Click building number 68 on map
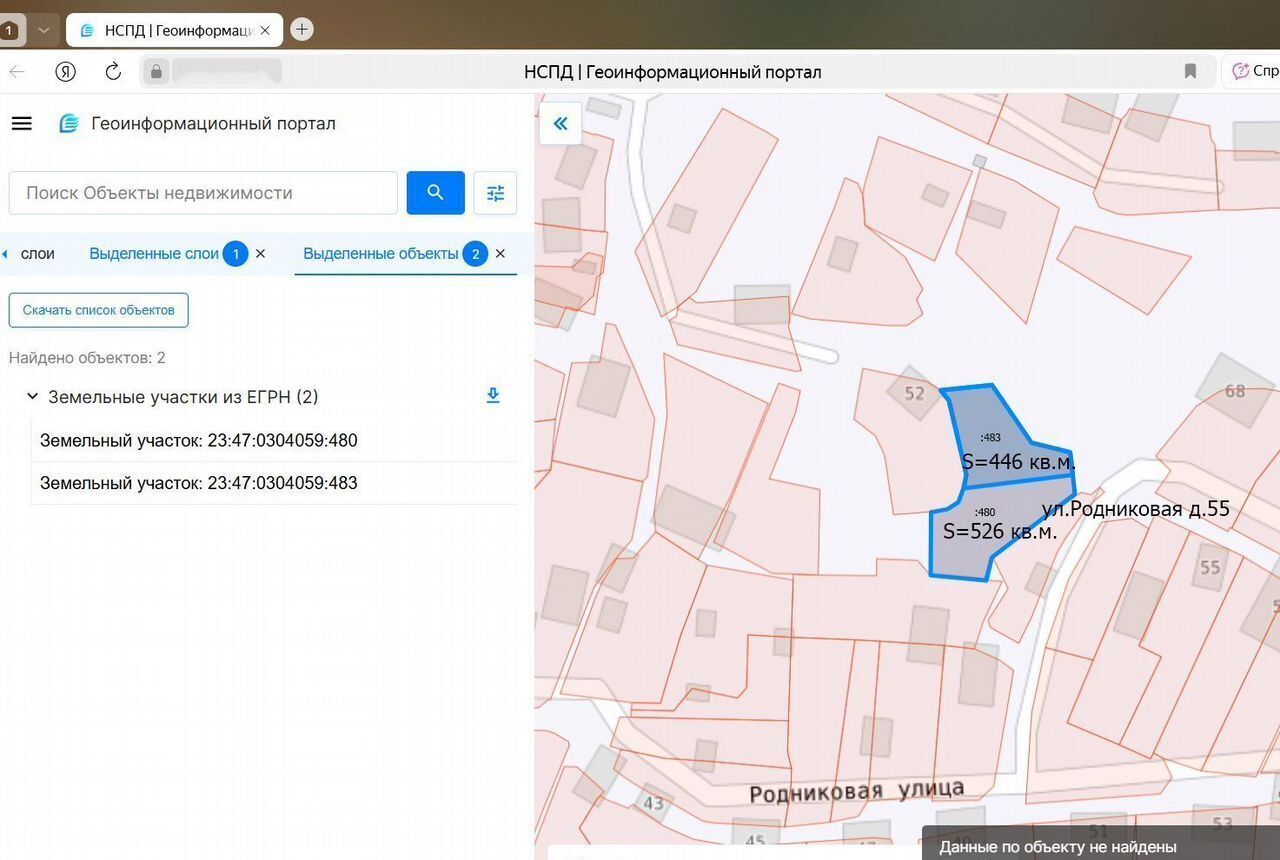Viewport: 1280px width, 860px height. coord(1235,390)
